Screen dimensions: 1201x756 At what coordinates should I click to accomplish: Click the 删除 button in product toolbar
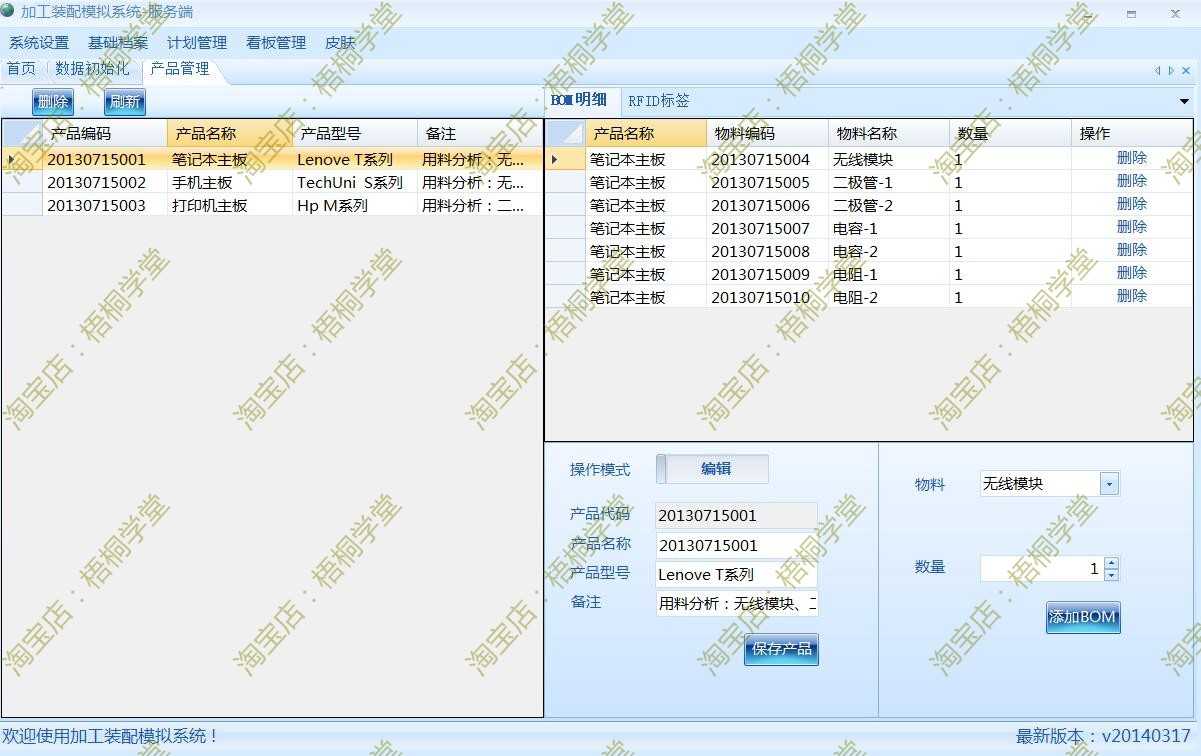[x=53, y=102]
